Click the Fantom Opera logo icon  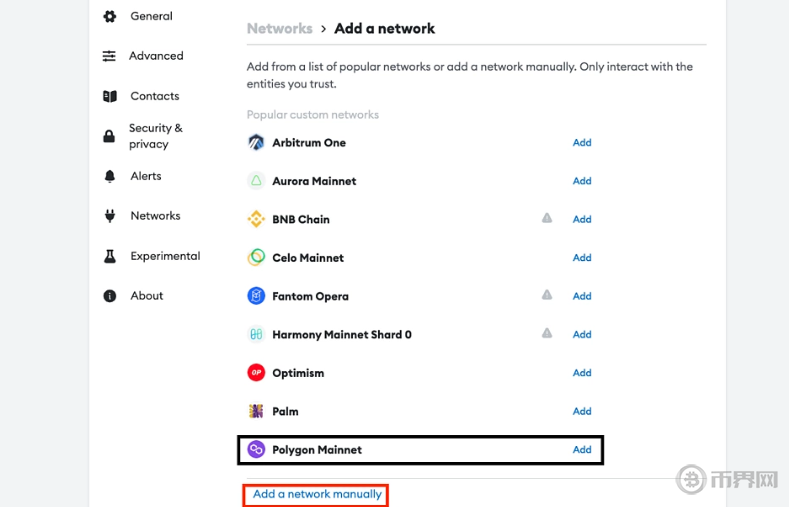(256, 296)
